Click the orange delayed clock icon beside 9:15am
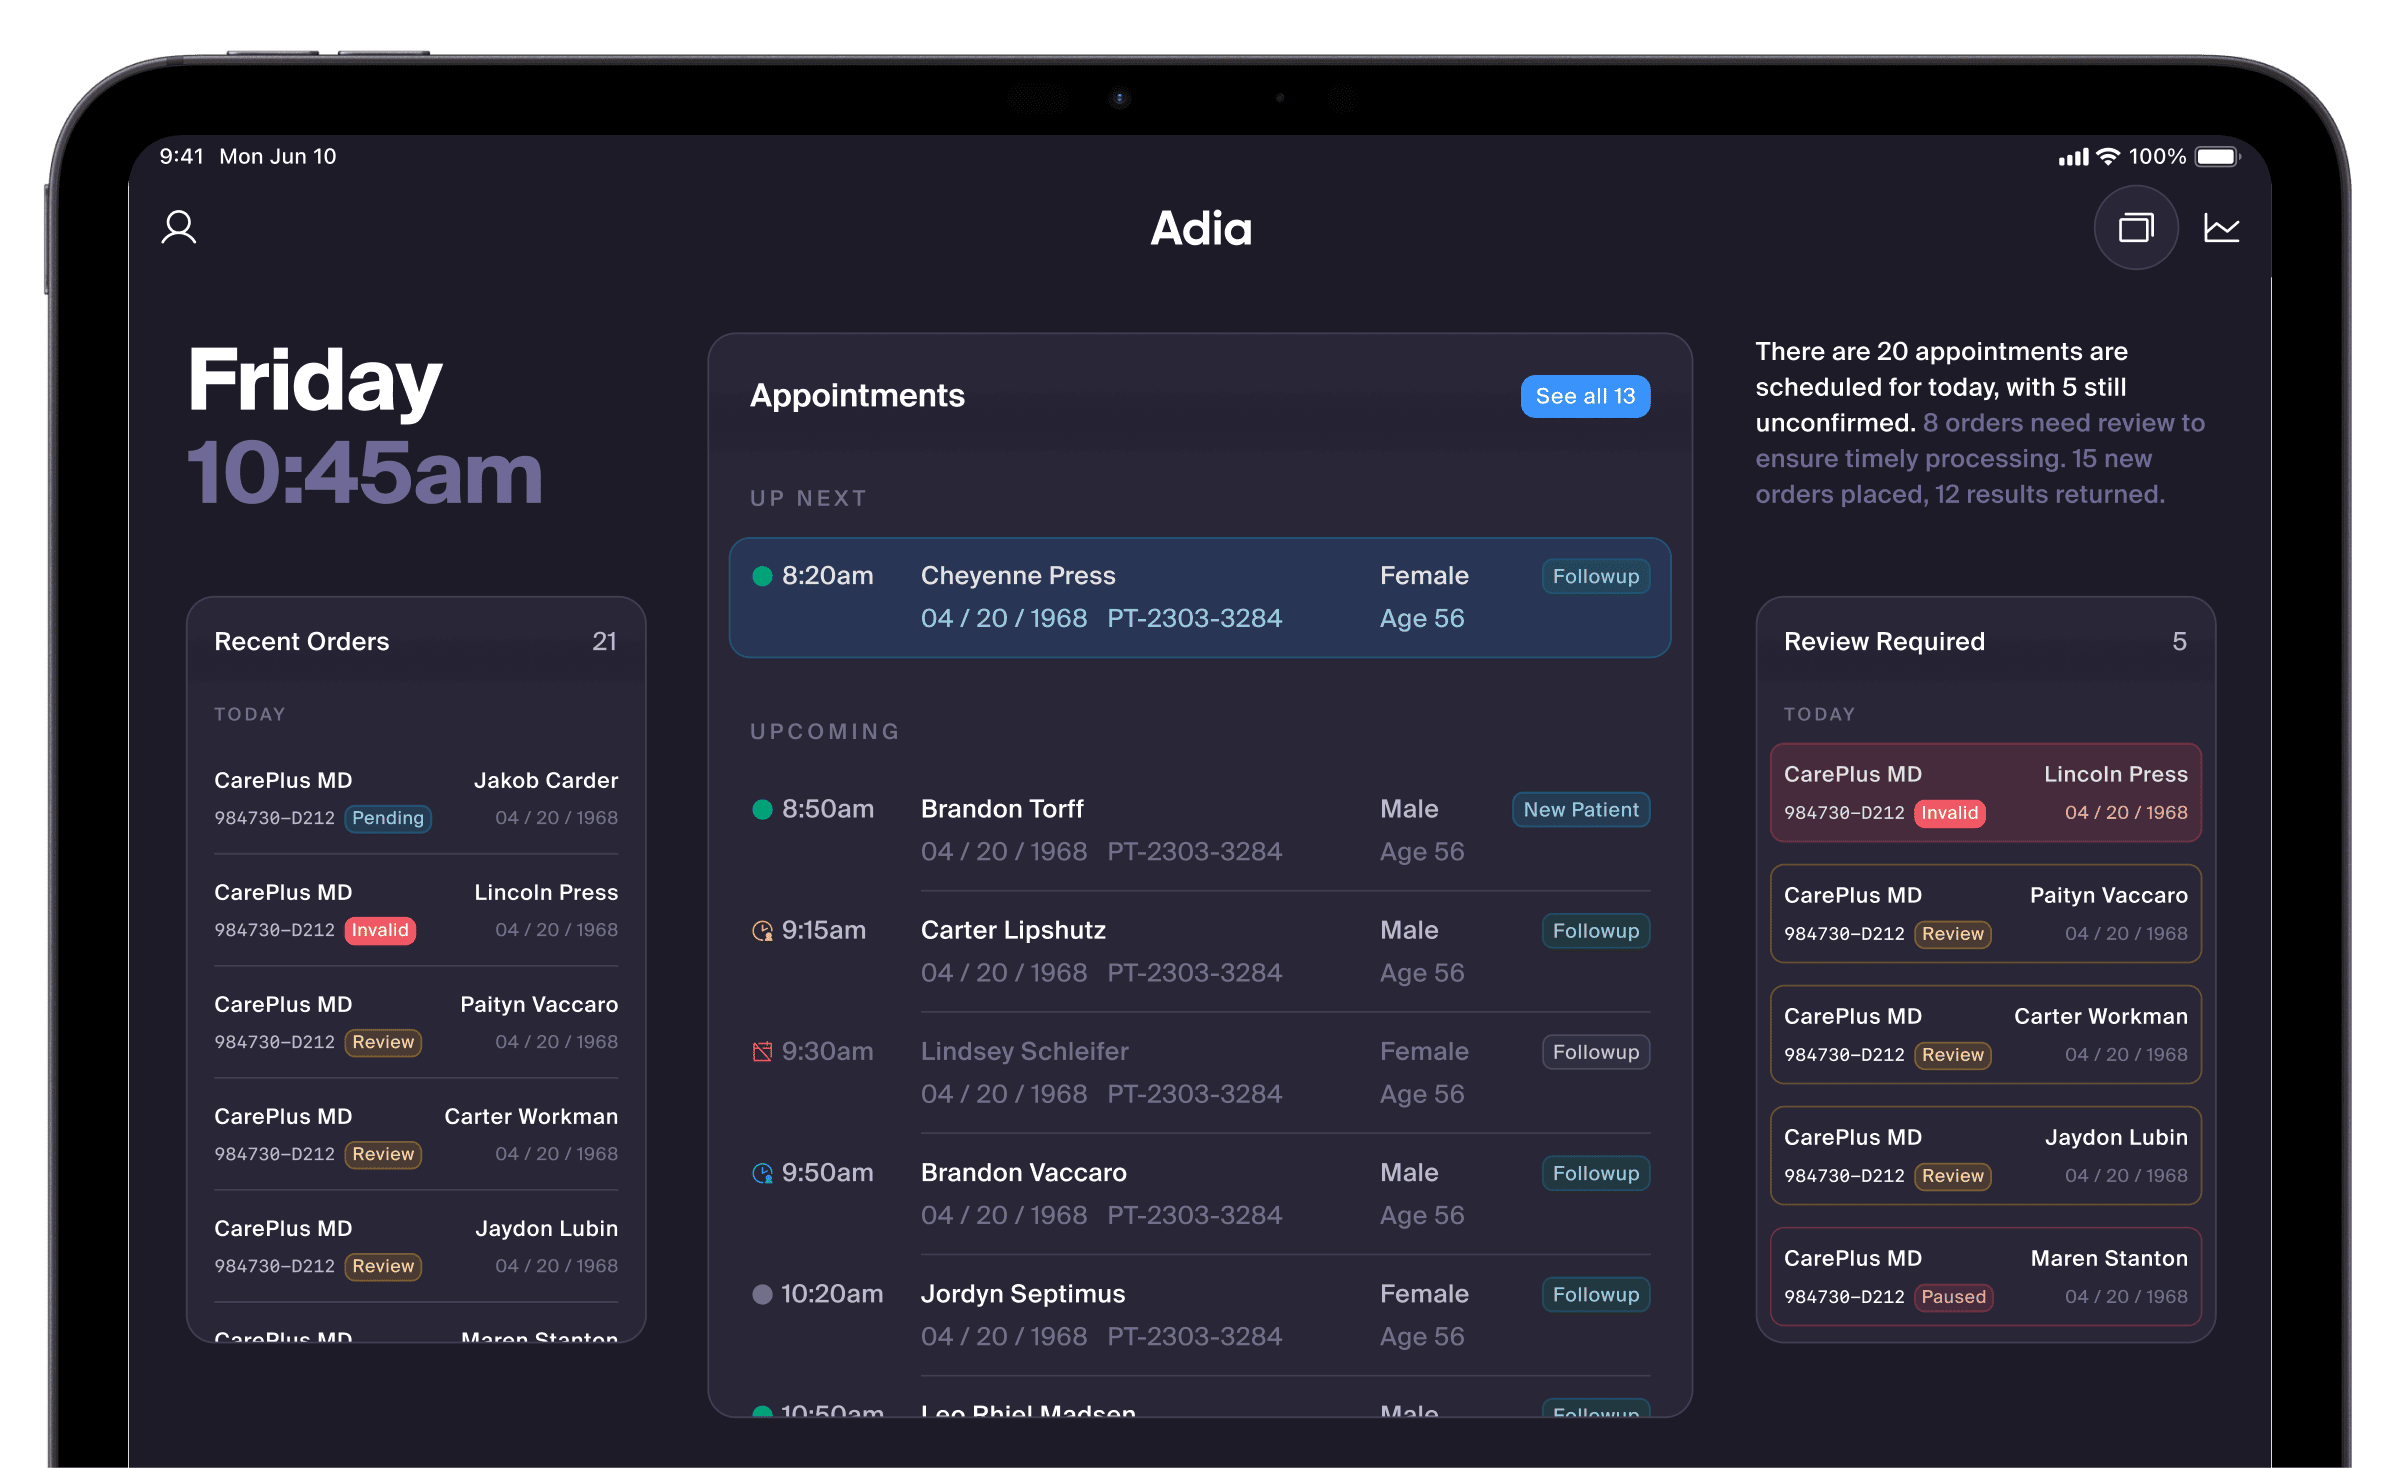 click(763, 930)
